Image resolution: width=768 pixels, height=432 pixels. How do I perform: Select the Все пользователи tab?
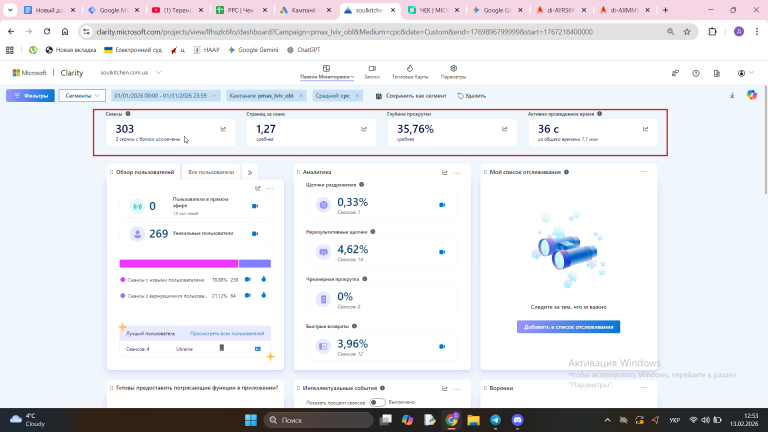(211, 172)
